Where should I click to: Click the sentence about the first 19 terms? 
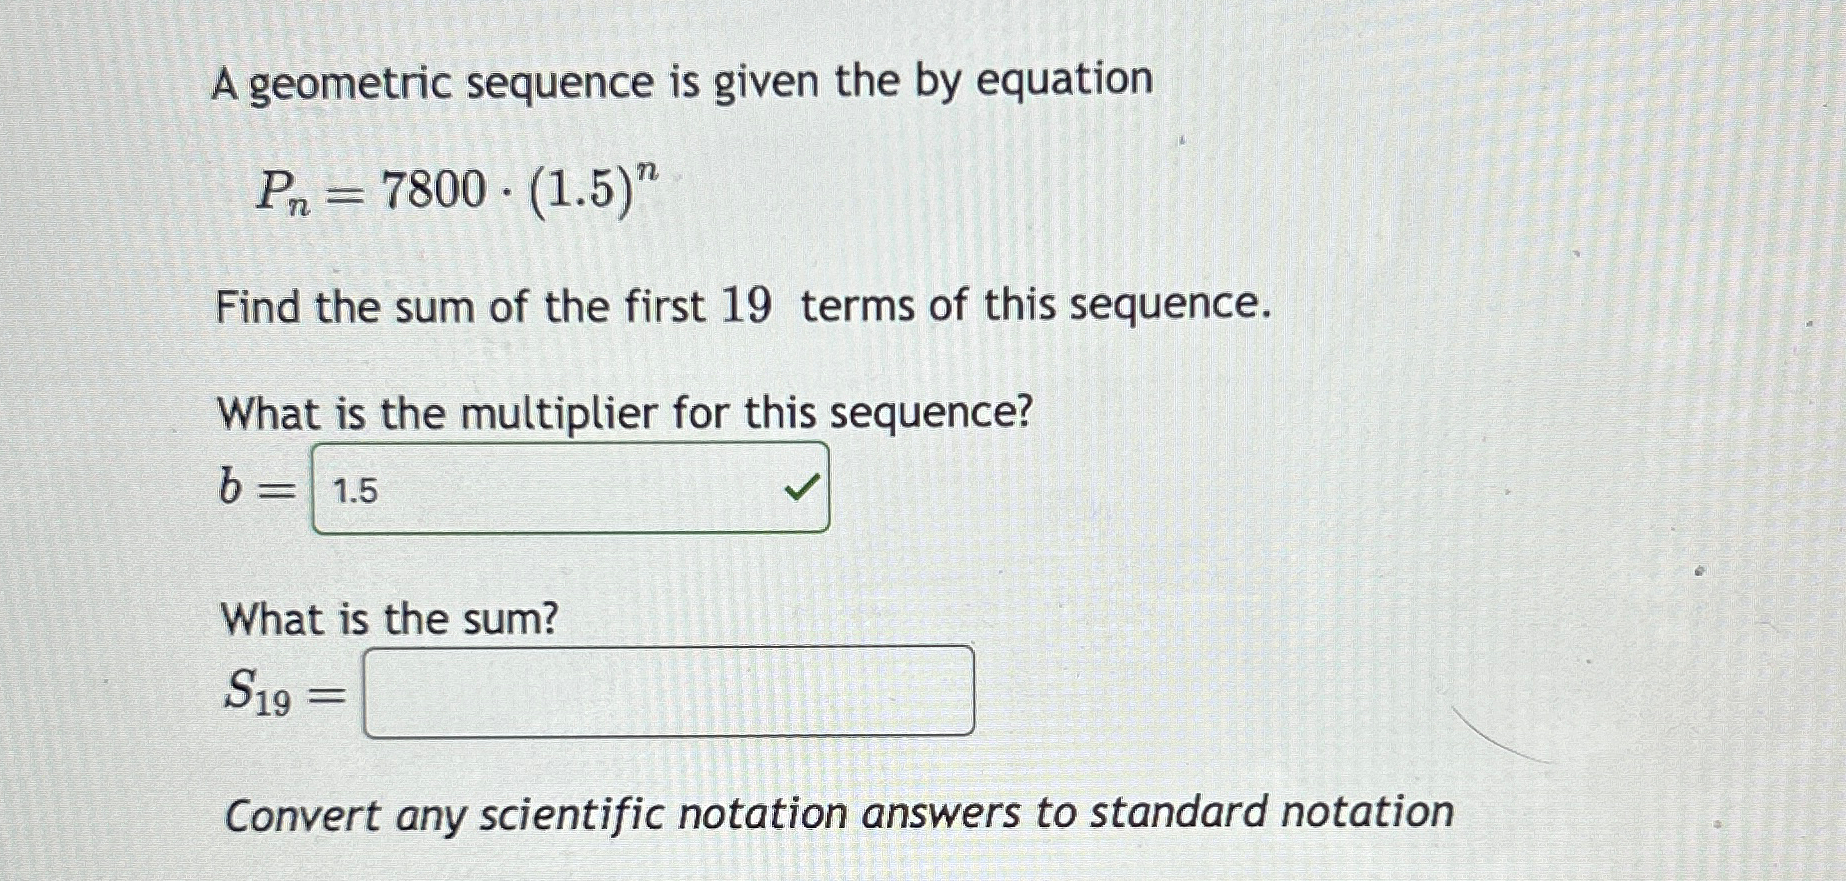pos(745,306)
